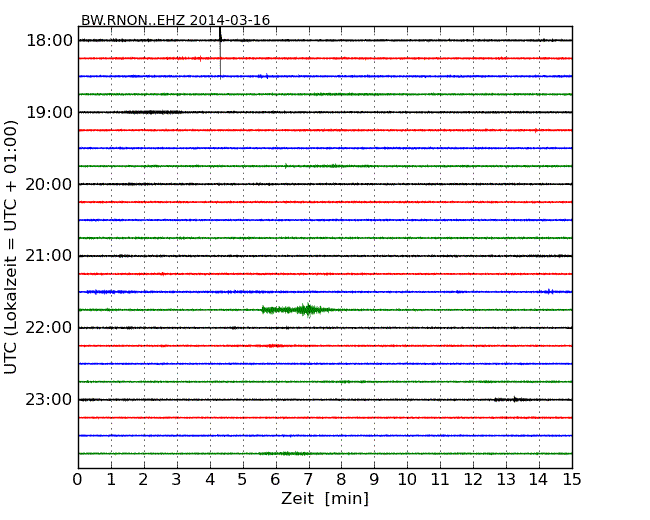Screen dimensions: 650x520
Task: Click the plot title BW.RNON..EHZ 2014-03-16
Action: point(175,20)
